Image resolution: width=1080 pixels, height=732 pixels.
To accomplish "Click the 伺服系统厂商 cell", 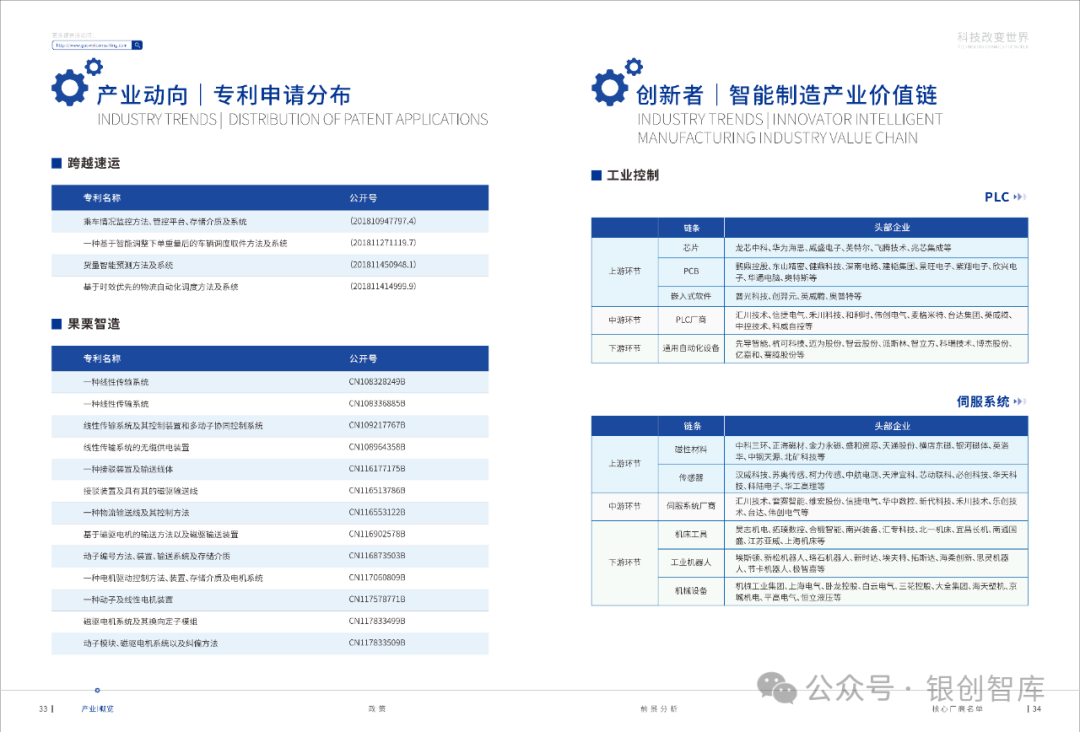I will 691,506.
